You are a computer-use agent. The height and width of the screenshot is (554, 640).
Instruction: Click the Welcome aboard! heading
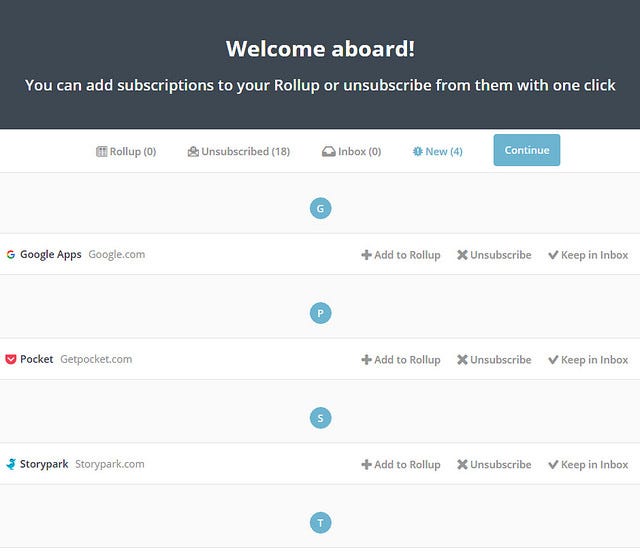pos(320,49)
